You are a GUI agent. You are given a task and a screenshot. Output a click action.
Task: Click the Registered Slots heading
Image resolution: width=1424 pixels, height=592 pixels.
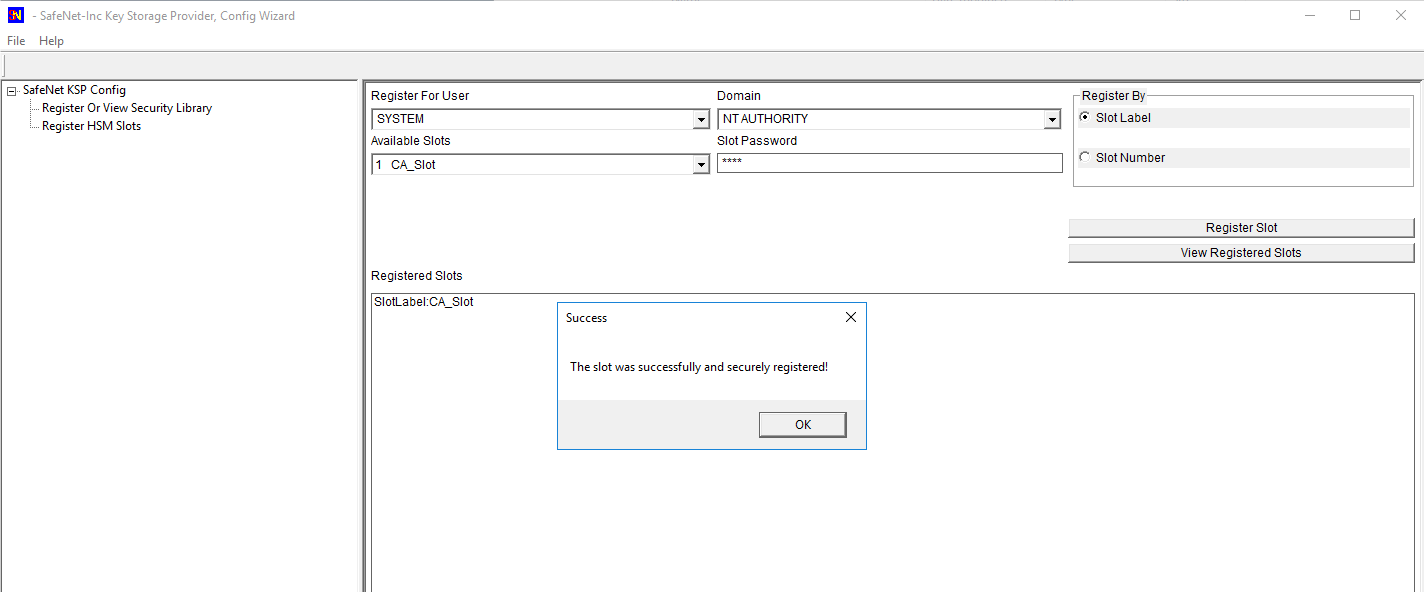coord(417,276)
